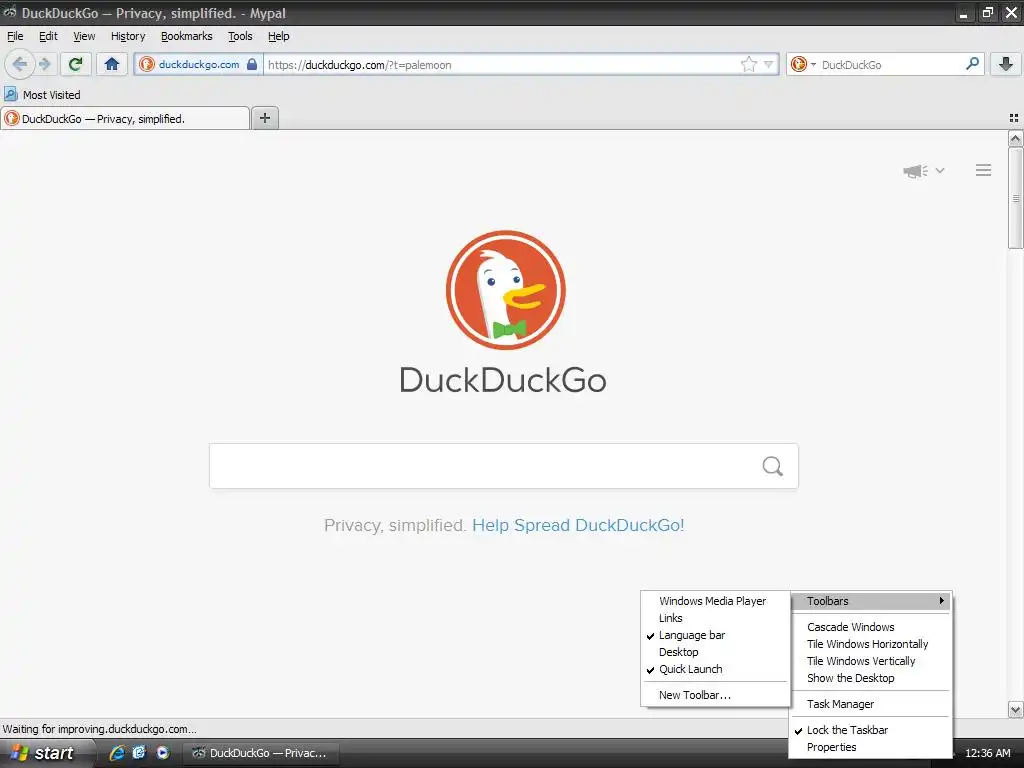Click the Most Visited bookmark icon
Image resolution: width=1024 pixels, height=768 pixels.
(10, 94)
